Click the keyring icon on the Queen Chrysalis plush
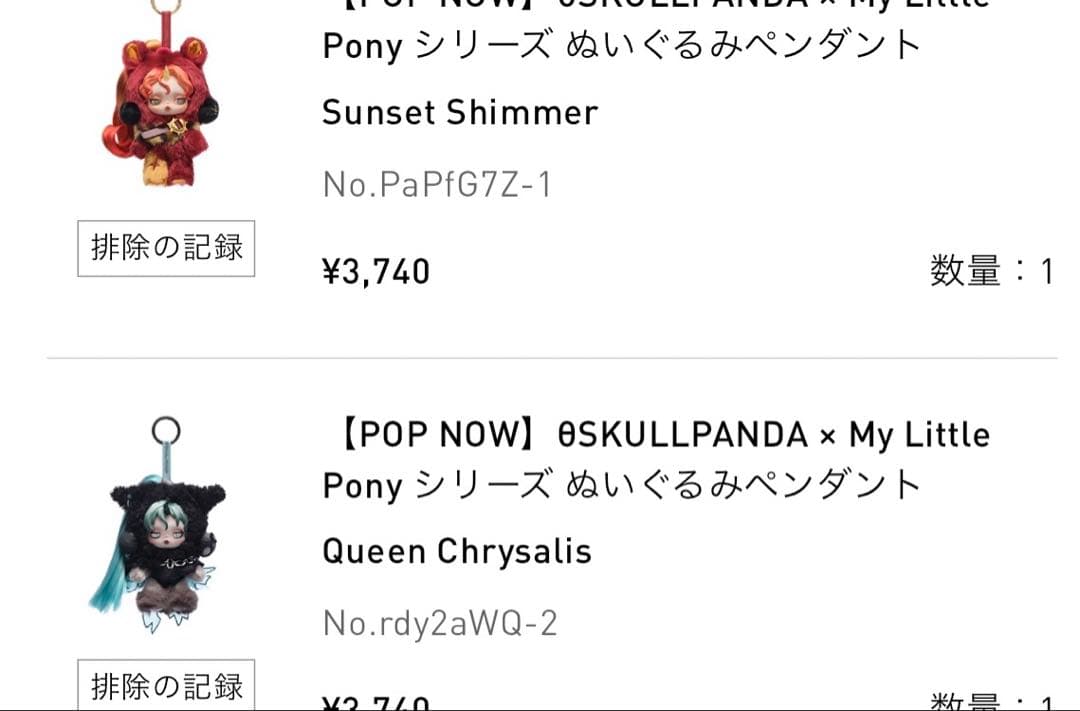The width and height of the screenshot is (1080, 711). click(167, 427)
